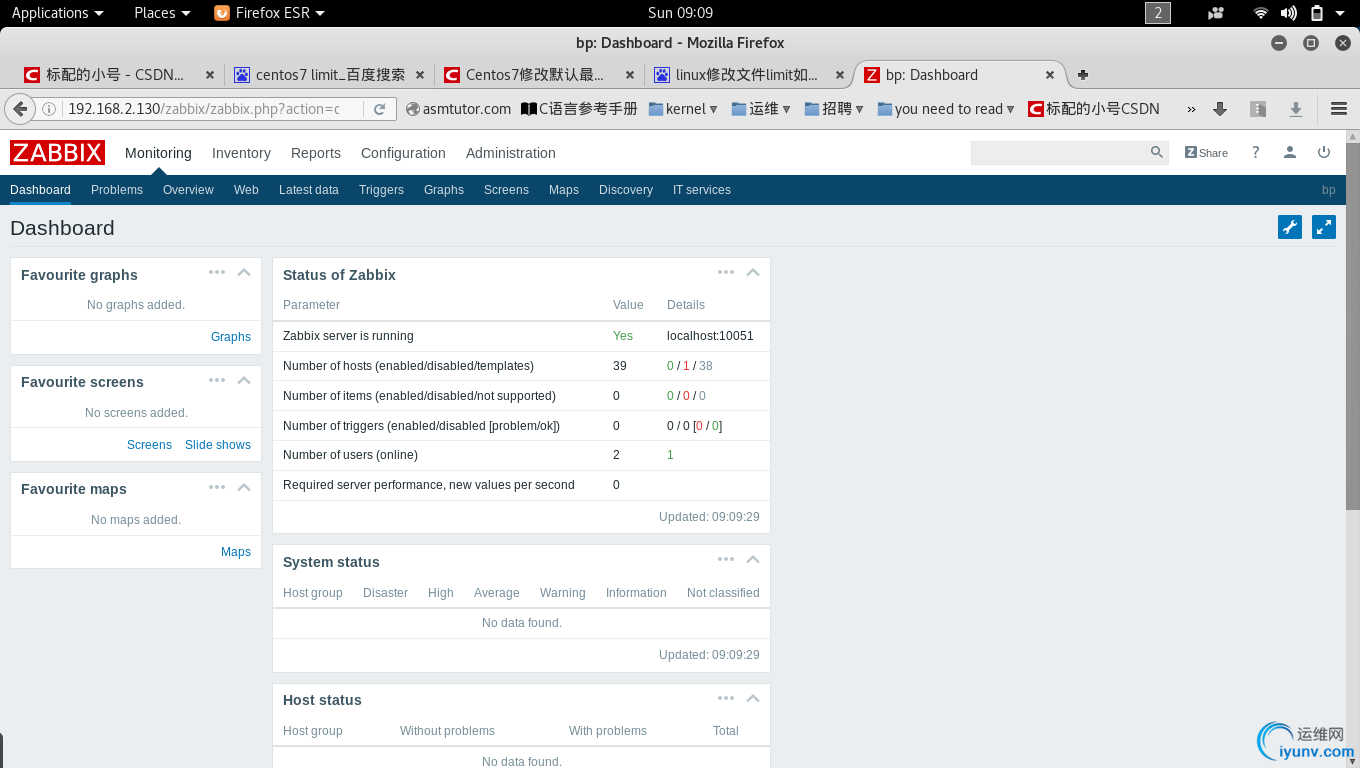Open the Inventory menu

point(241,153)
